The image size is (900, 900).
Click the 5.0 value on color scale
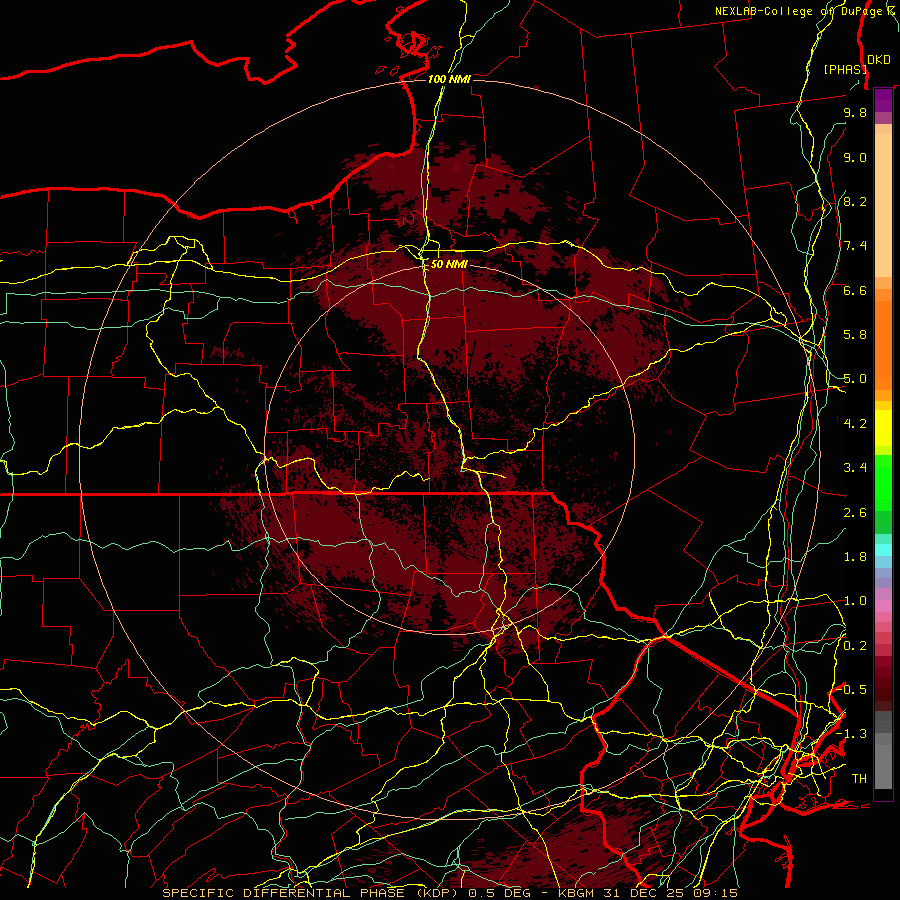[x=855, y=379]
